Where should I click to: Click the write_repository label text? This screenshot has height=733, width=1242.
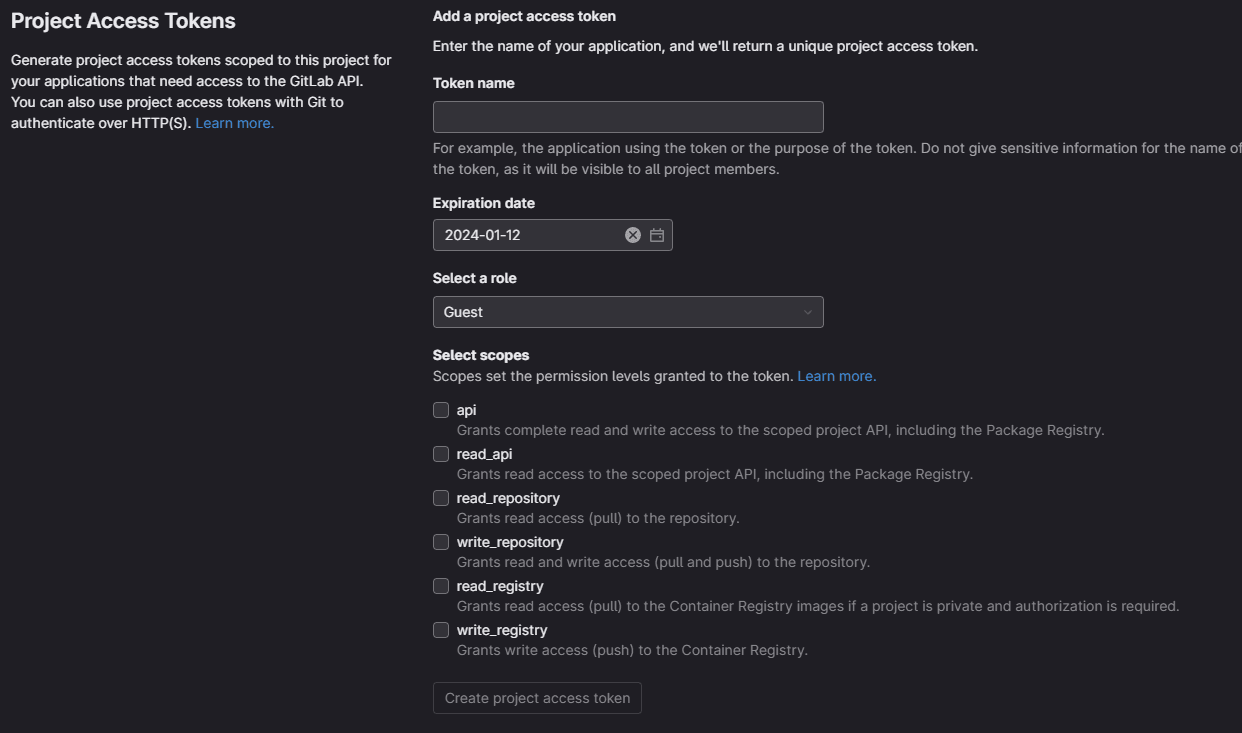coord(510,542)
